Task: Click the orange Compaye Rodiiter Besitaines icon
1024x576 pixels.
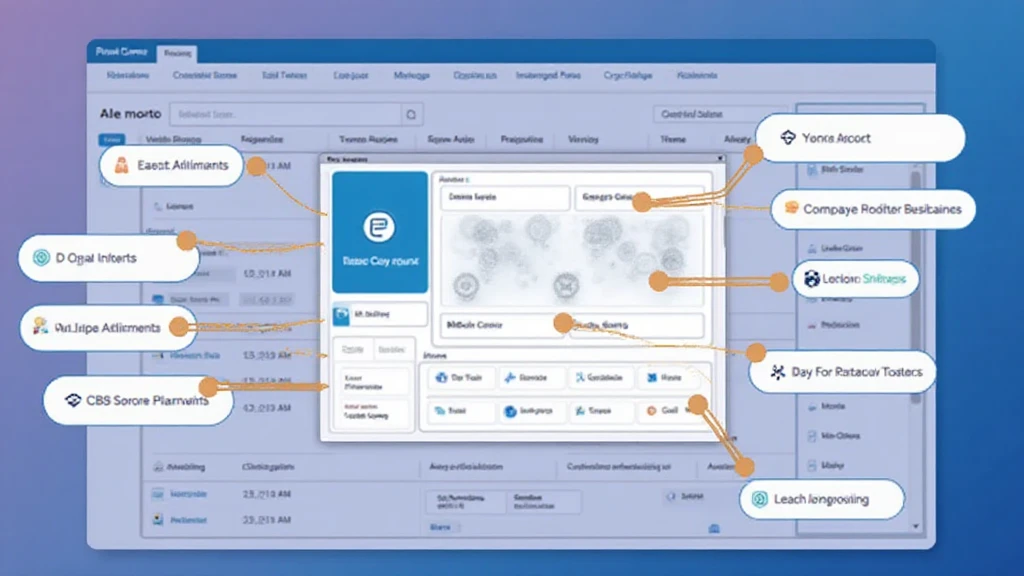Action: tap(792, 209)
